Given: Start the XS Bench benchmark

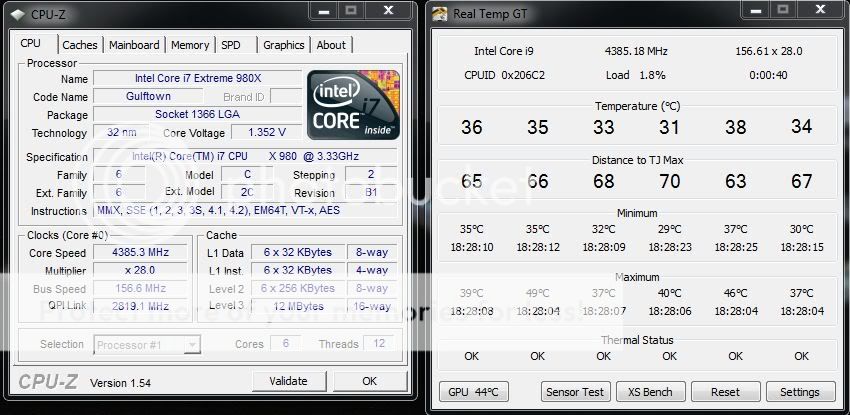Looking at the screenshot, I should (x=650, y=392).
